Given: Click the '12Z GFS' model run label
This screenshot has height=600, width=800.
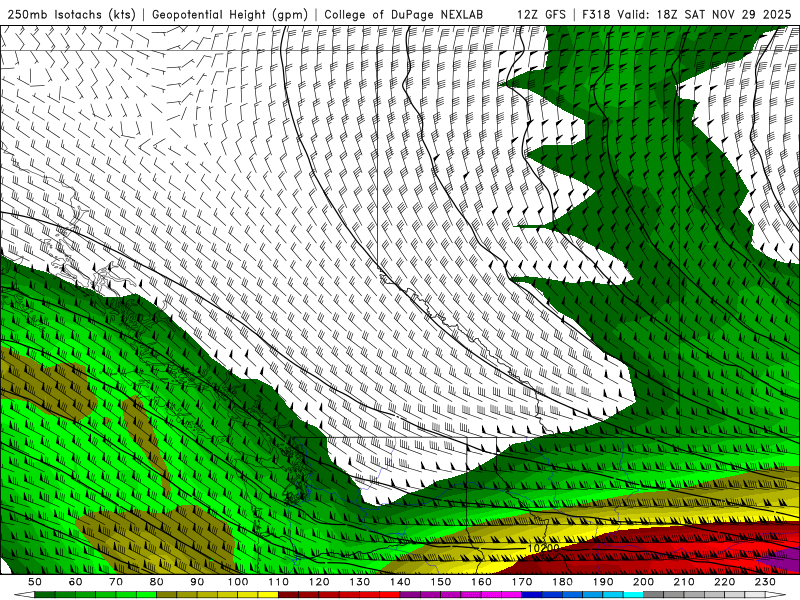Looking at the screenshot, I should [541, 14].
